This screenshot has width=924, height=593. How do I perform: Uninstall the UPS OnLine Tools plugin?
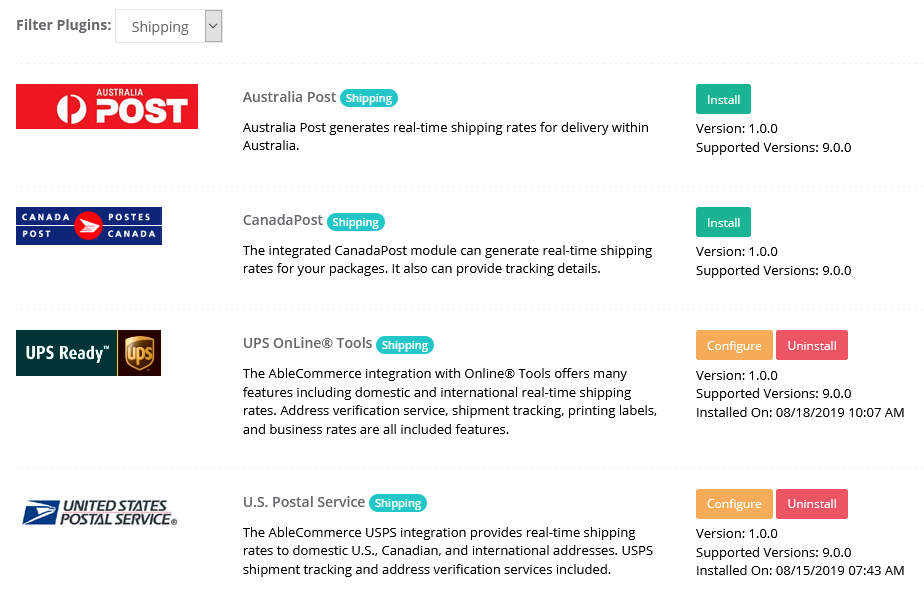(x=811, y=345)
